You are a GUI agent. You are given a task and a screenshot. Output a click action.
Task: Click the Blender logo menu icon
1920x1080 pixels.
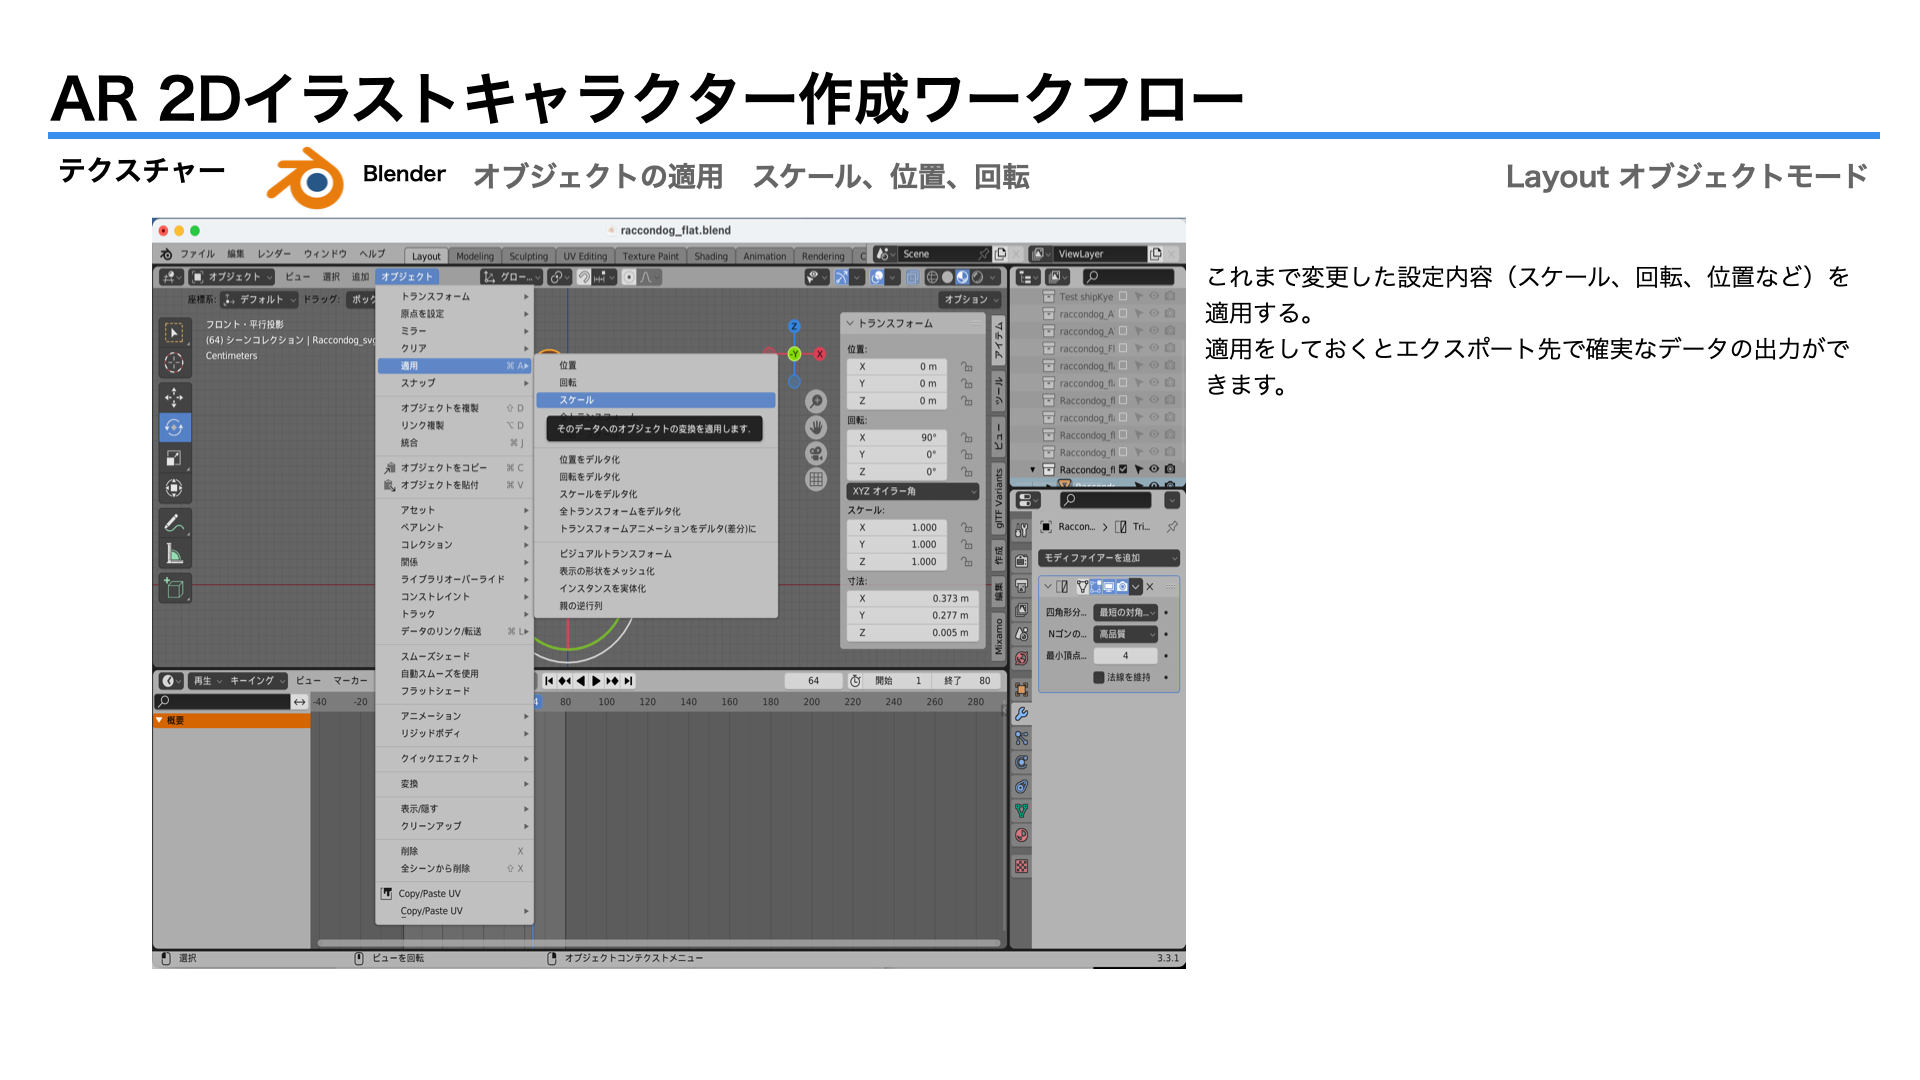point(167,254)
